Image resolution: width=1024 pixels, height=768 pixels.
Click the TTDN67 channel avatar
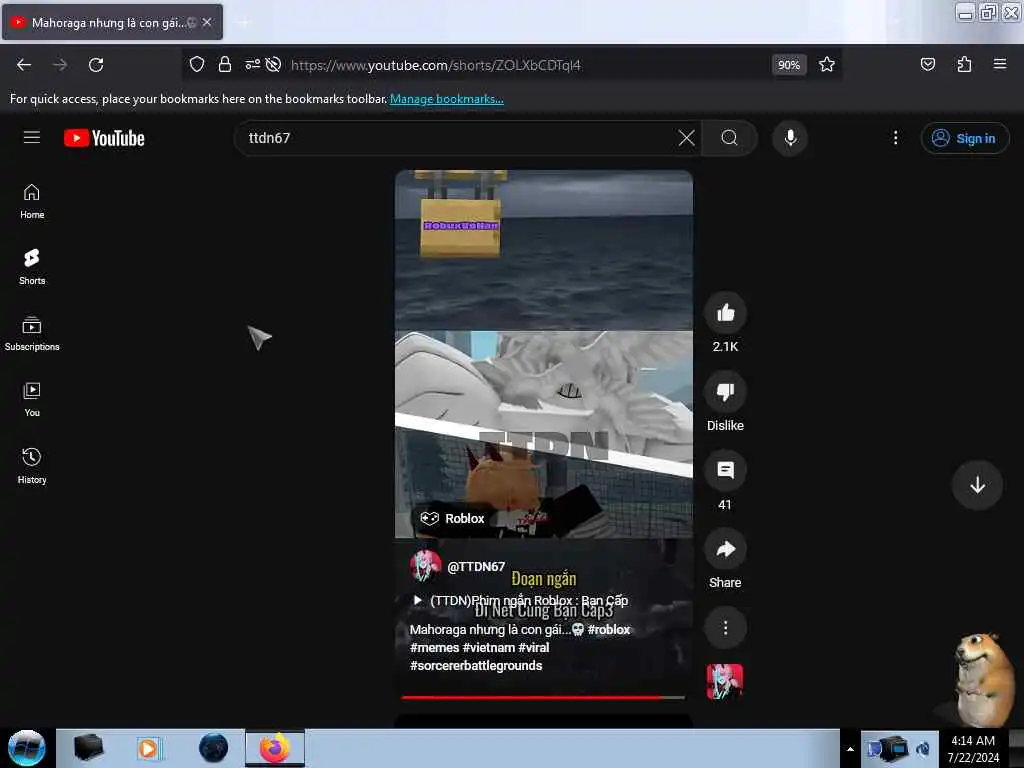[425, 566]
